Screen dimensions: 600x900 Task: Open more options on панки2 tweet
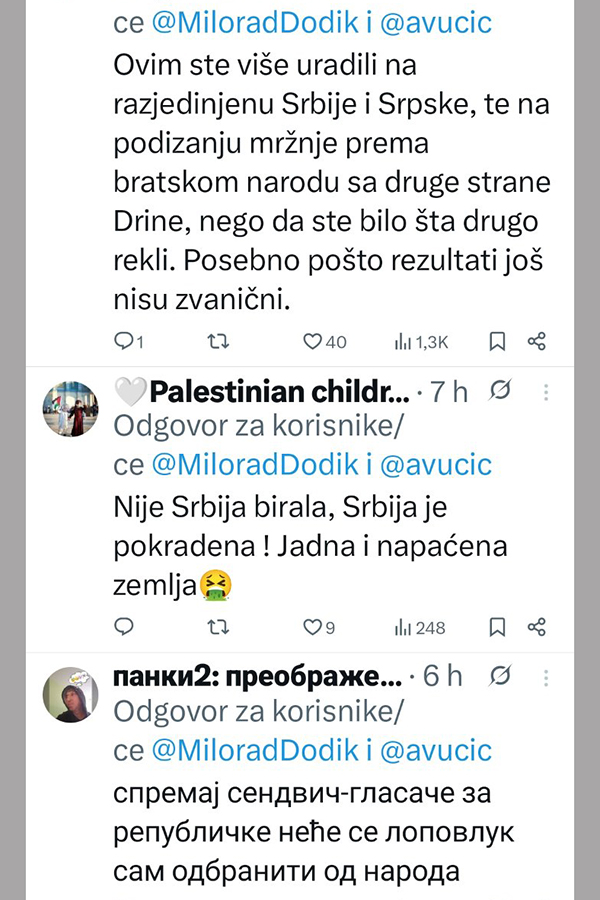543,677
